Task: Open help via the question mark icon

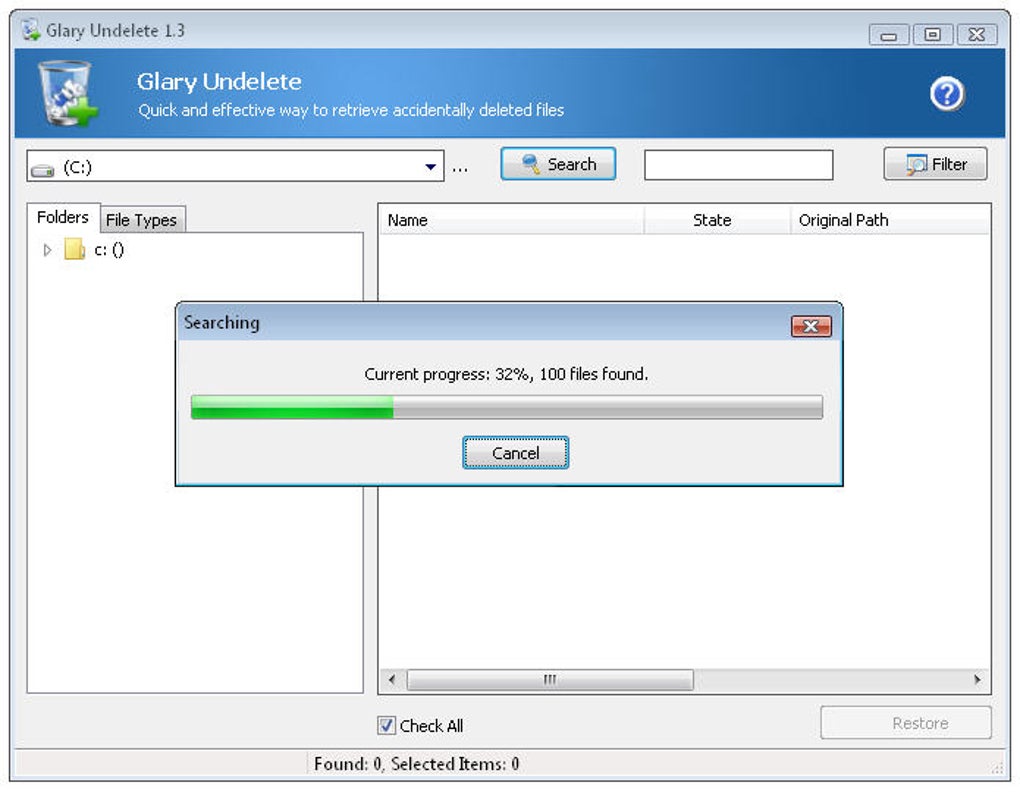Action: (946, 94)
